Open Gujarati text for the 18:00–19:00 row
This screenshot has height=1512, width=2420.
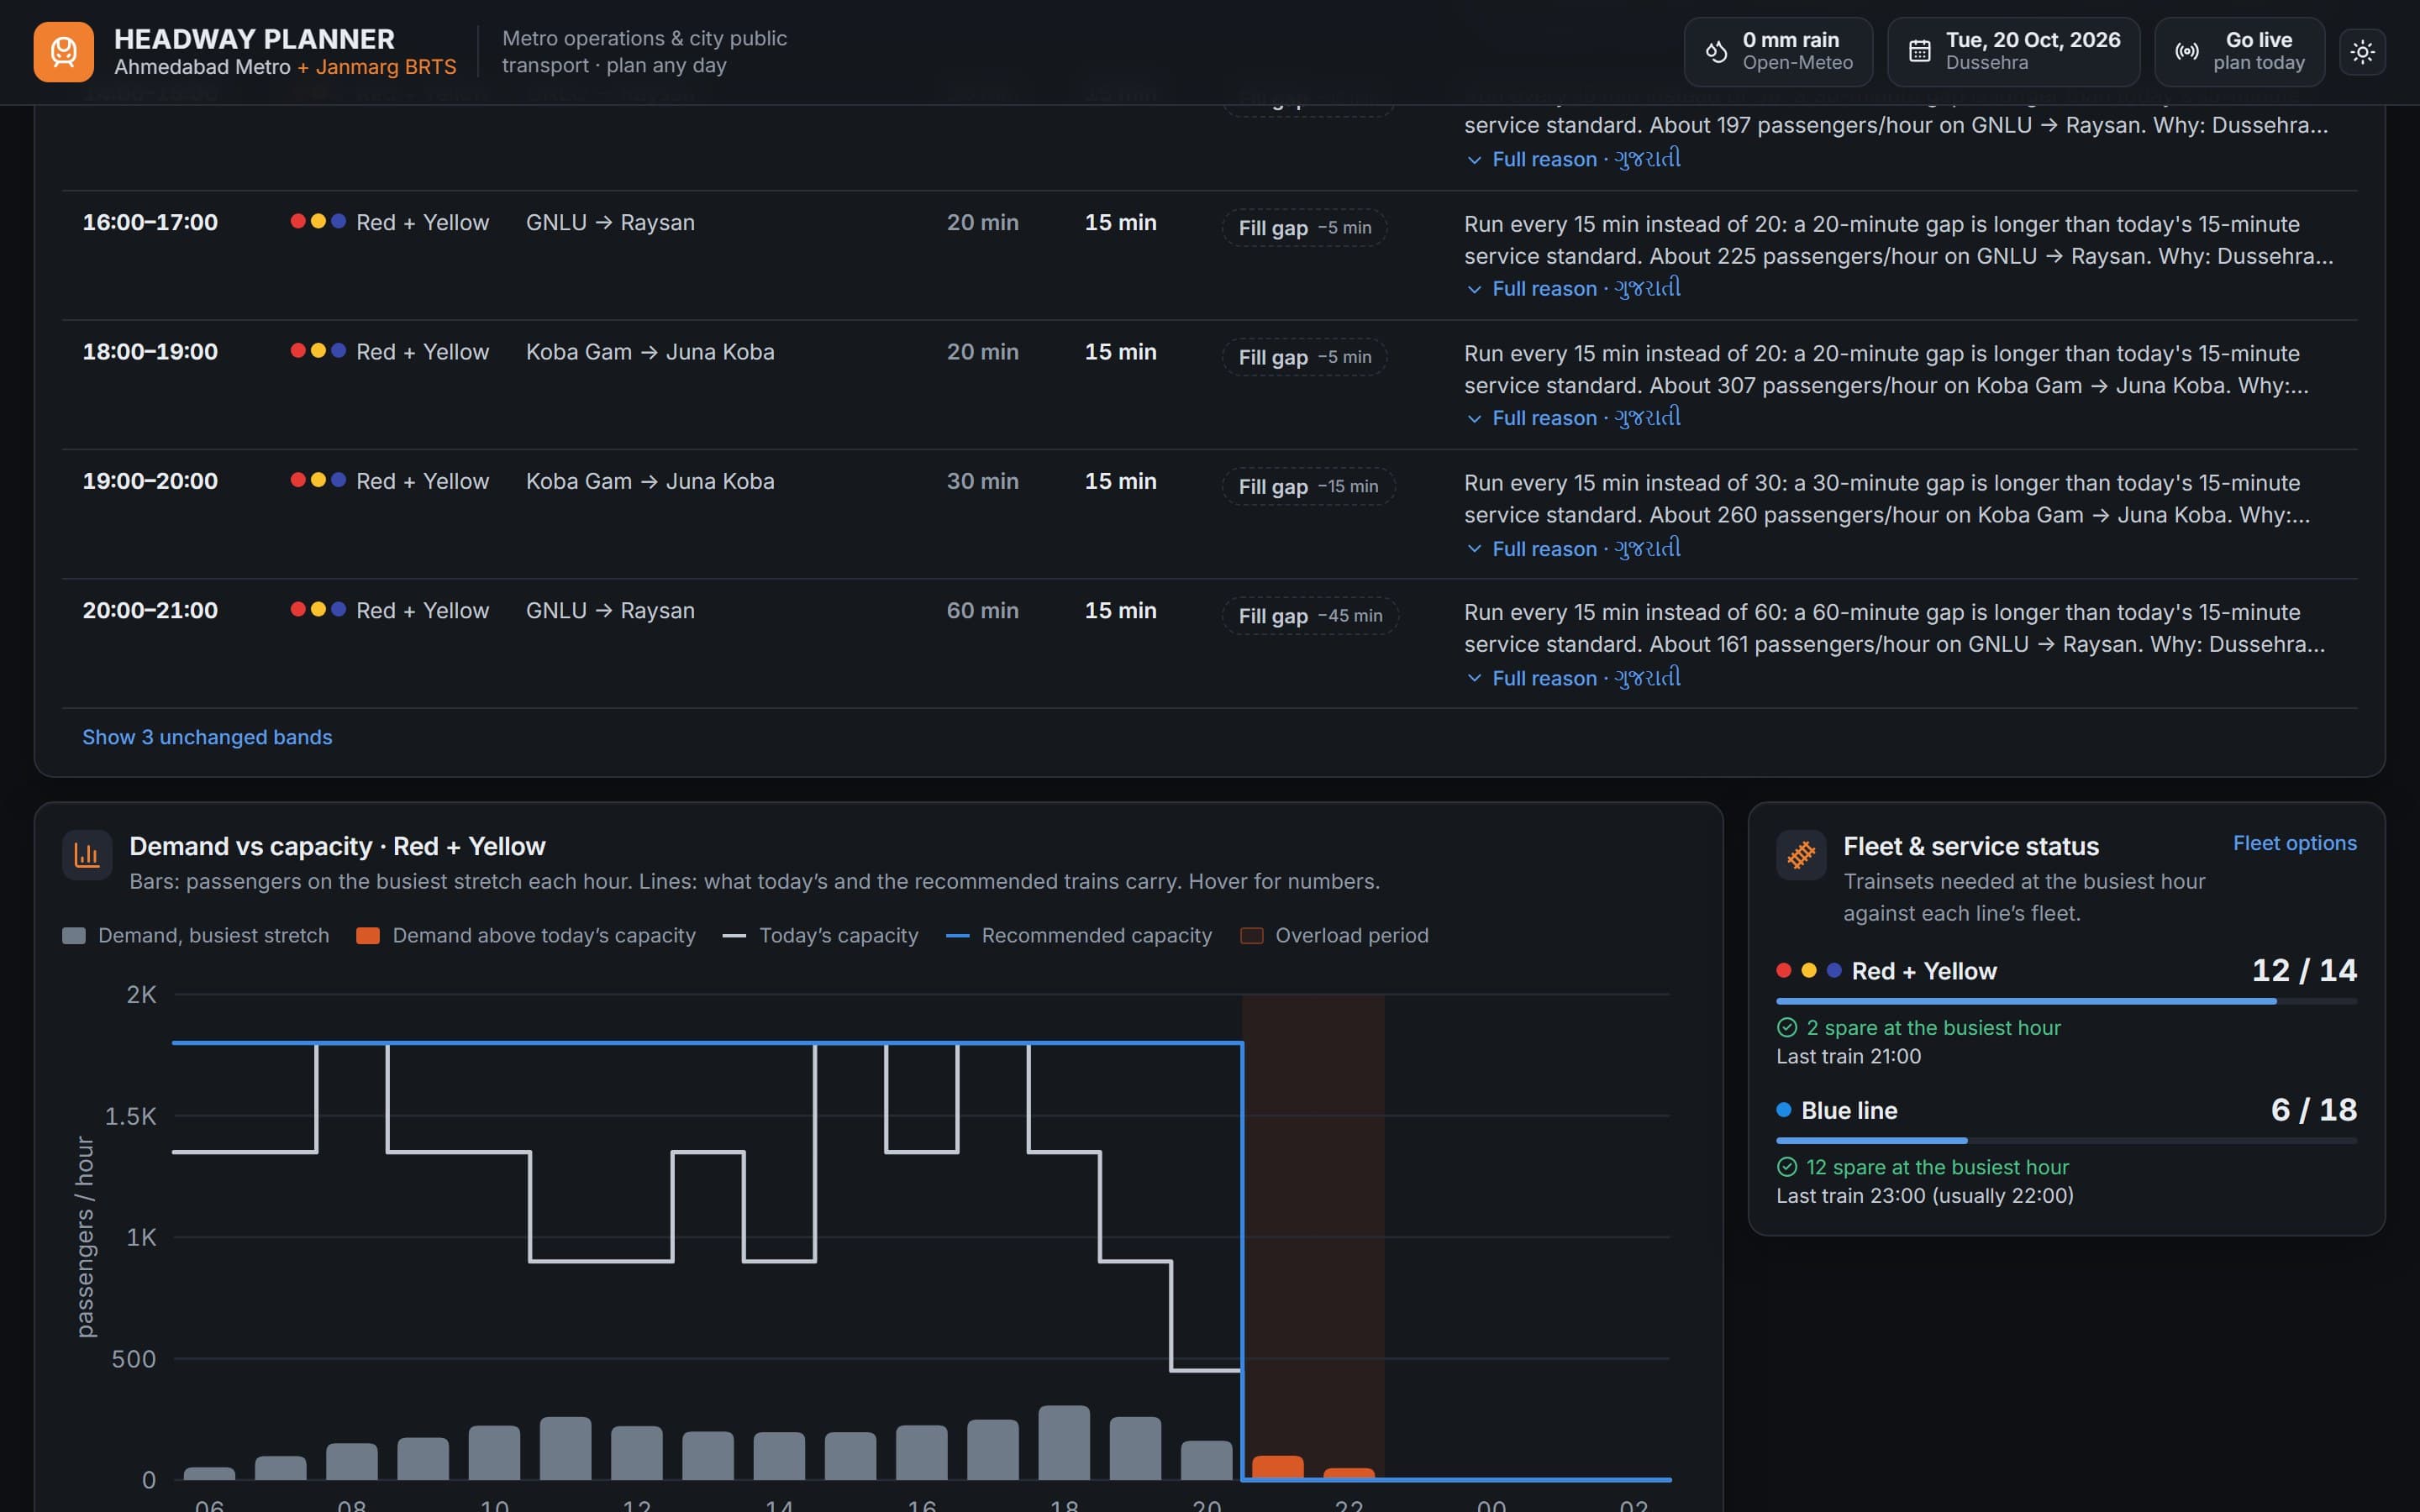1648,417
